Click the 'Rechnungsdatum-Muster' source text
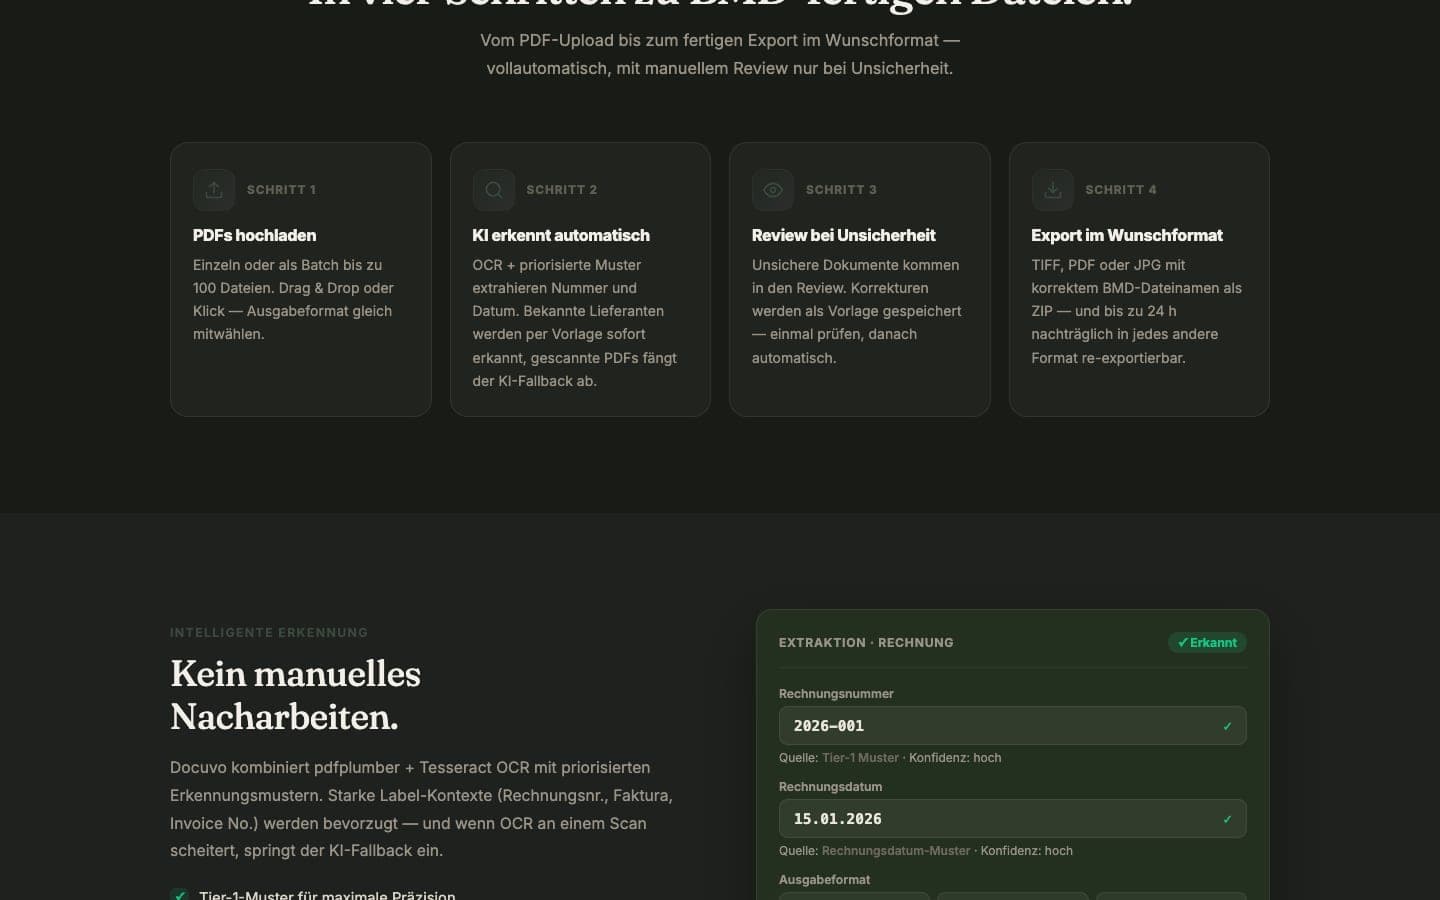Image resolution: width=1440 pixels, height=900 pixels. click(896, 851)
